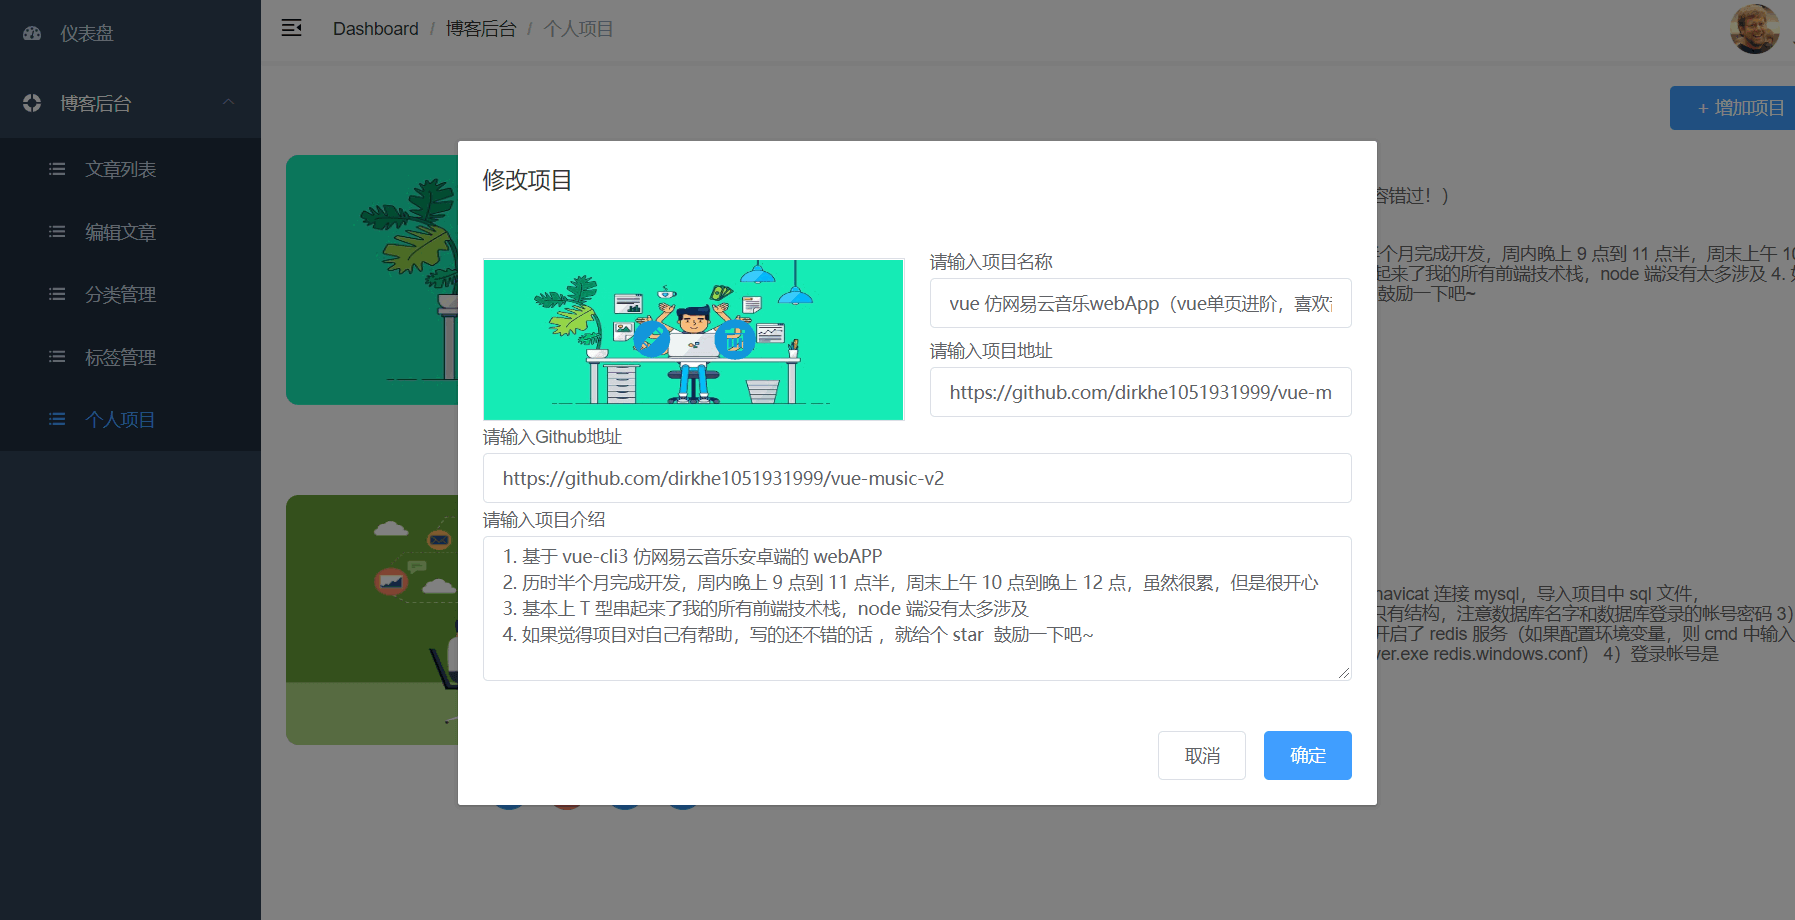Click the 修改项目 dialog title
Screen dimensions: 1795x920
pyautogui.click(x=527, y=180)
